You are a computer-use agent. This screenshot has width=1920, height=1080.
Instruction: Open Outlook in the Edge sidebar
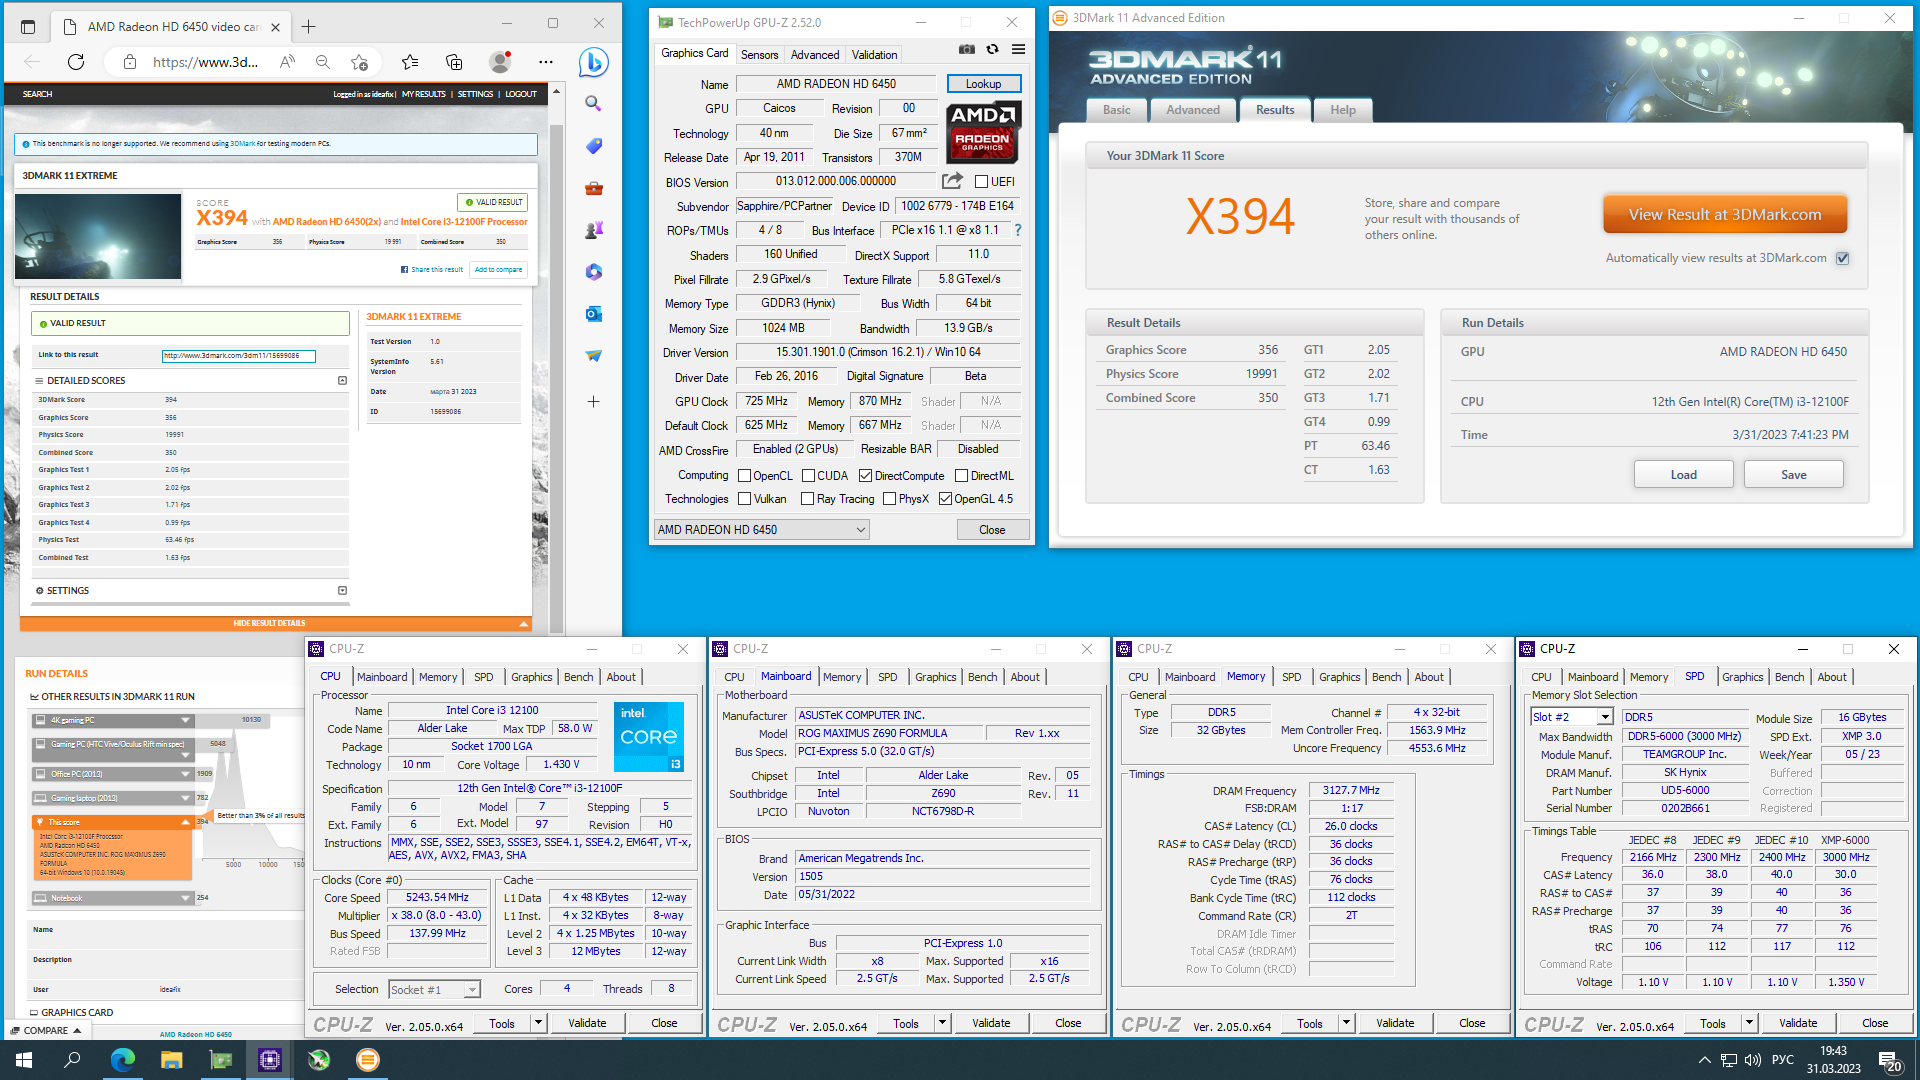pos(593,314)
